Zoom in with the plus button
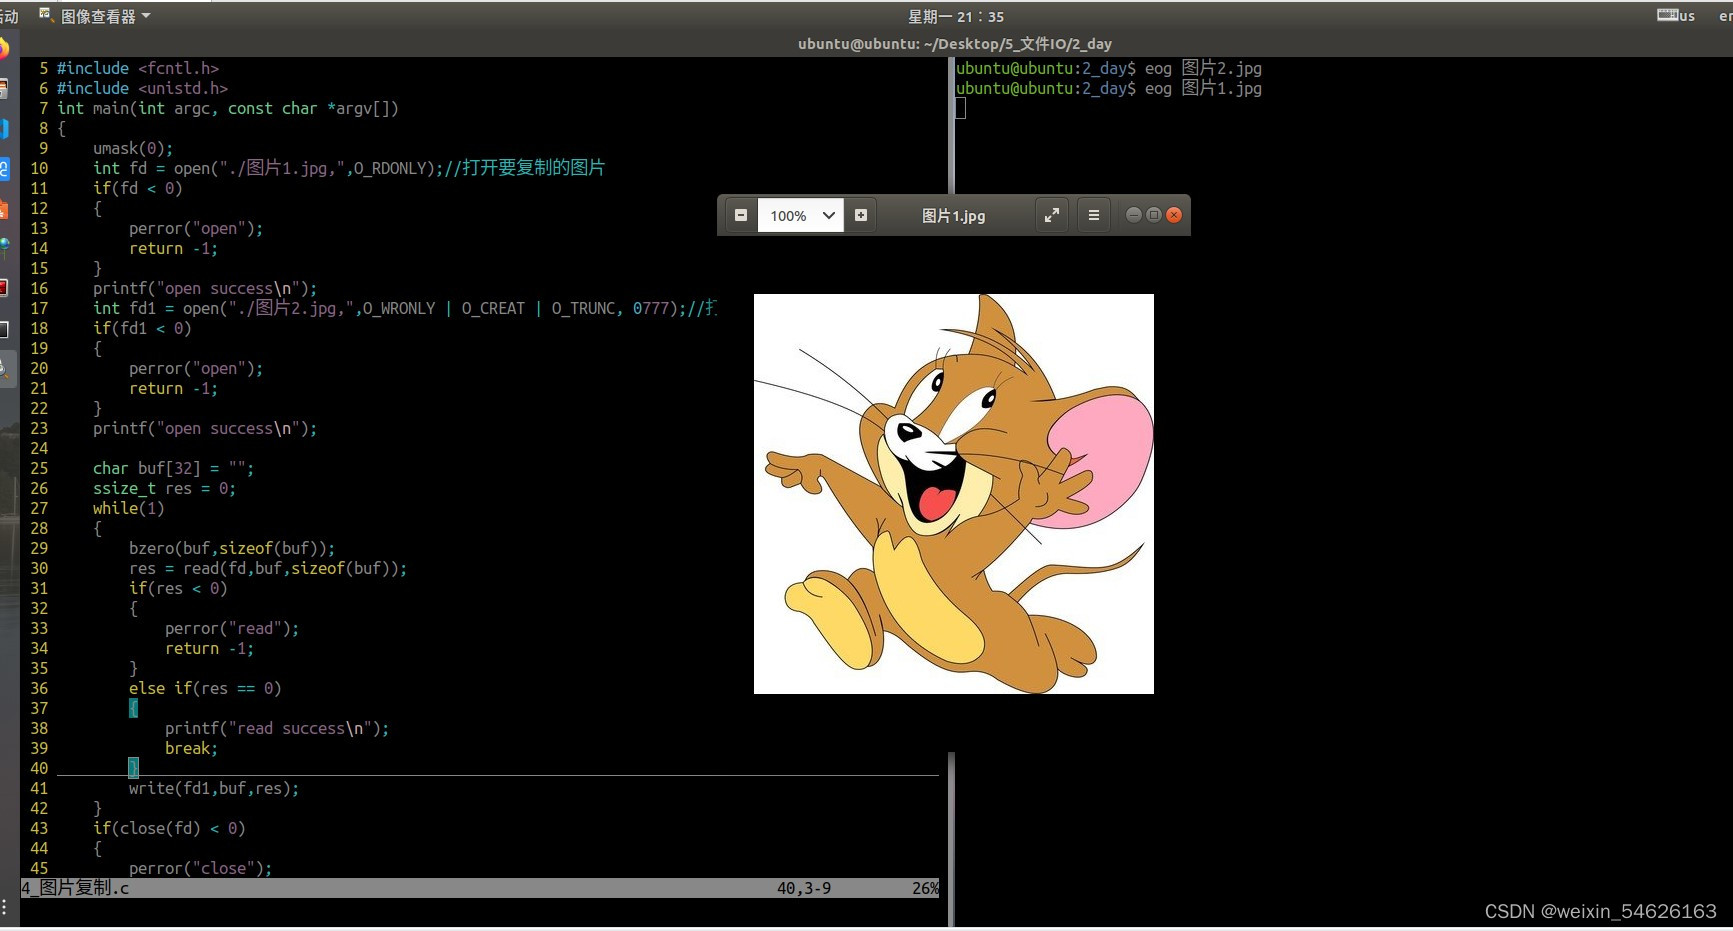This screenshot has width=1733, height=931. coord(861,215)
